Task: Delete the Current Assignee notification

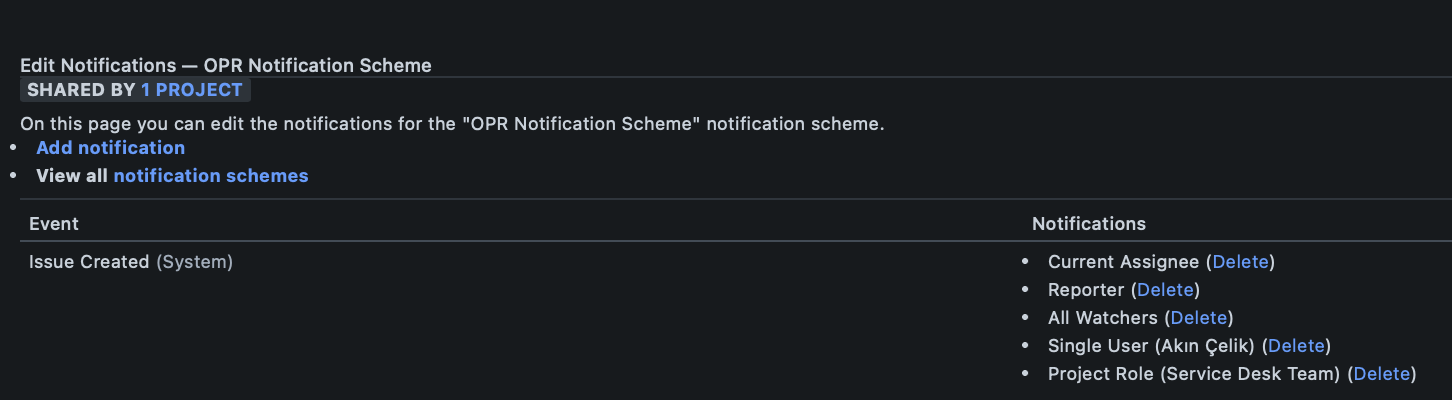Action: pos(1240,262)
